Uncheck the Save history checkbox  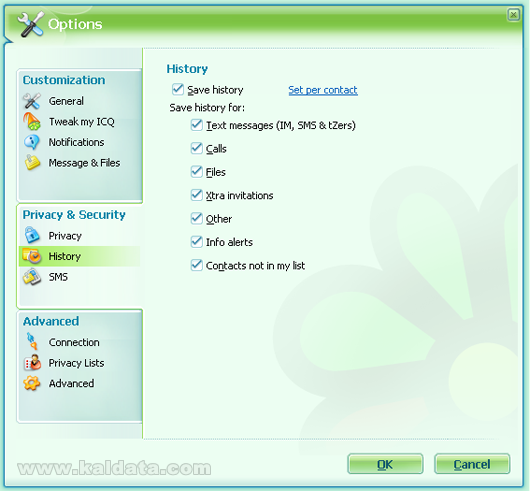[x=178, y=90]
